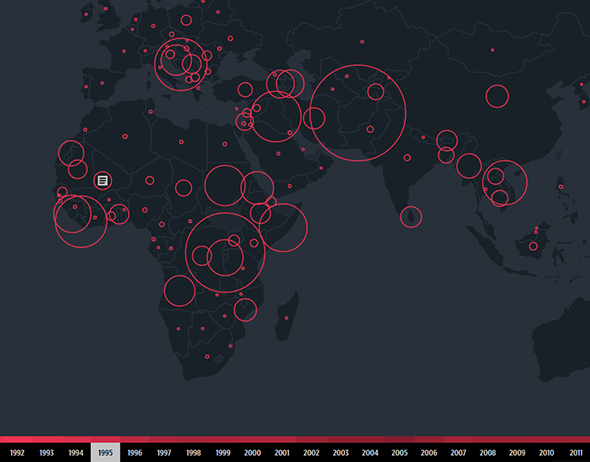The width and height of the screenshot is (590, 462).
Task: Click the large circle over Afghanistan region
Action: tap(358, 113)
